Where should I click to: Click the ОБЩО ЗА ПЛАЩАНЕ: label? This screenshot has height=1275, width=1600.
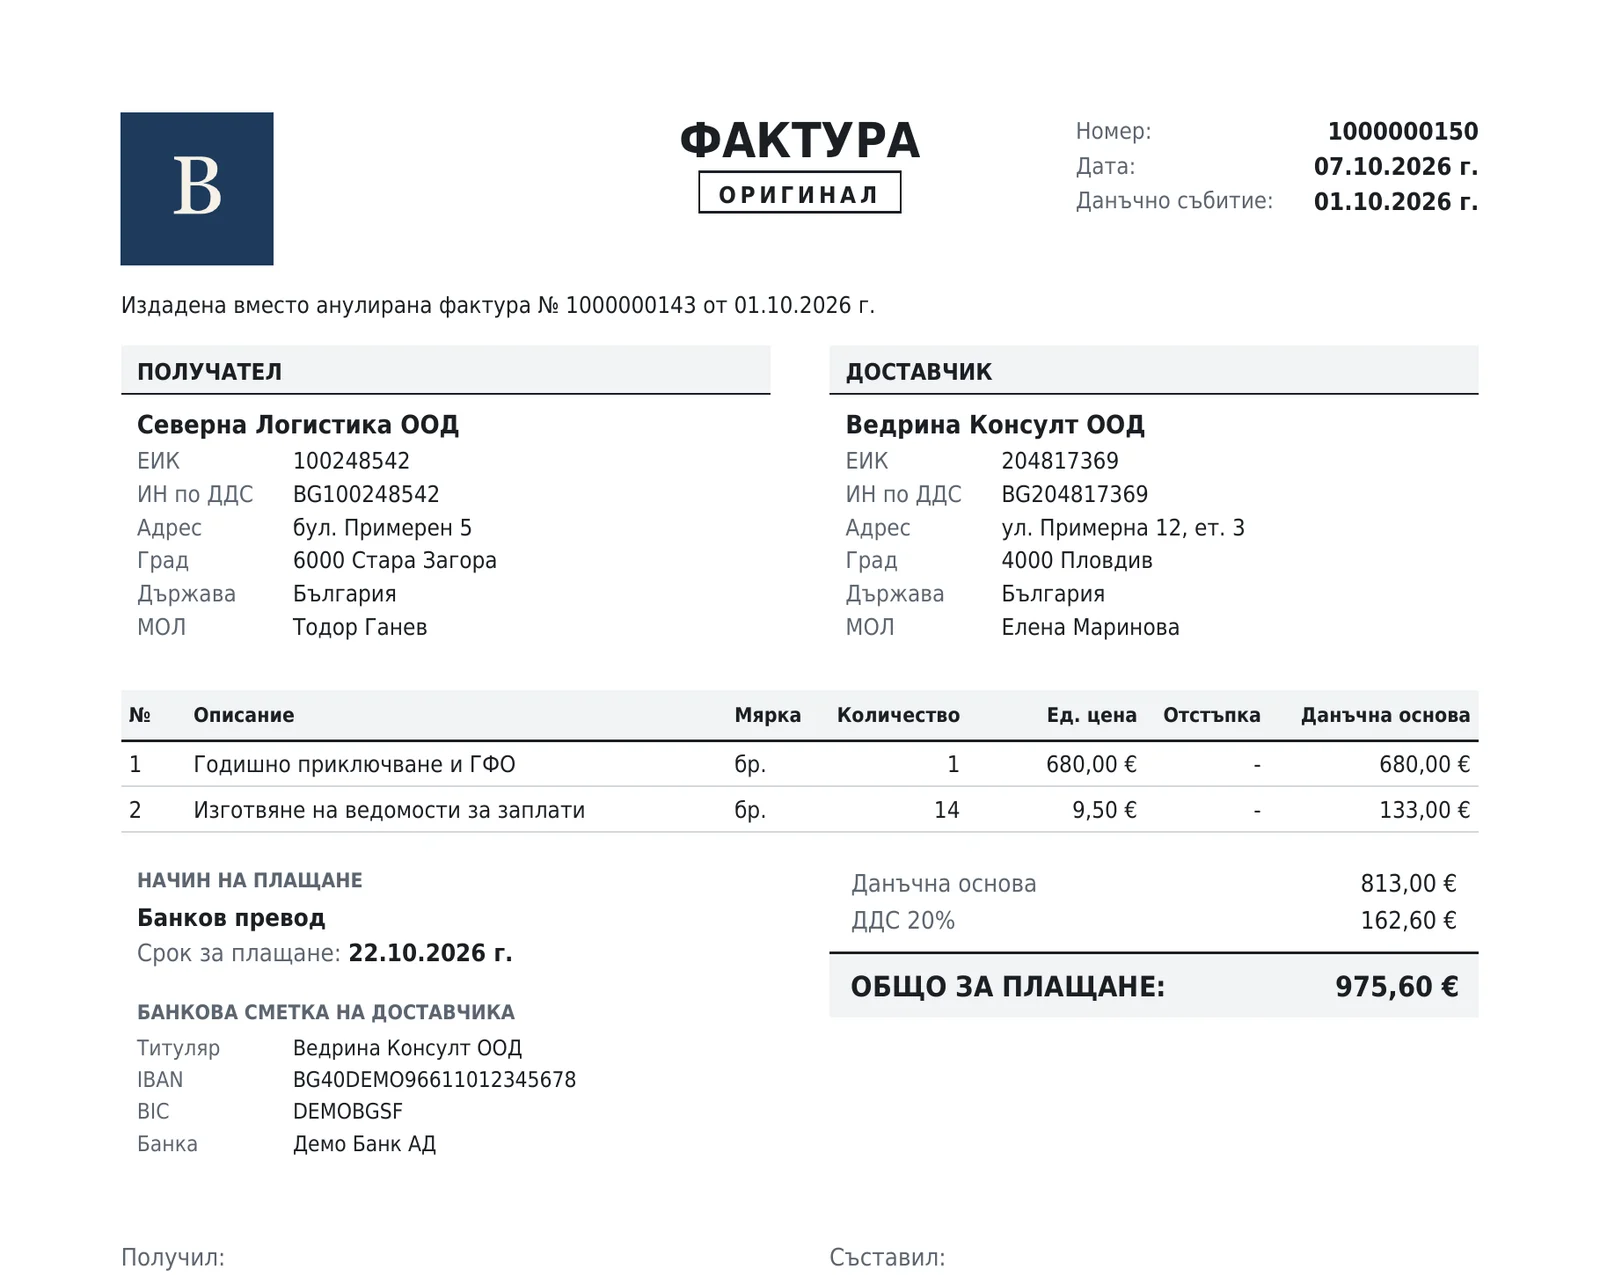coord(1008,987)
